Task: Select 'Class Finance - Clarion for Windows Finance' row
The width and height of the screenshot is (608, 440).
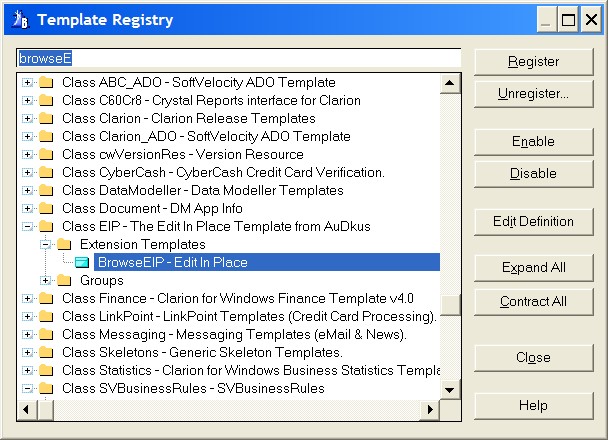Action: (238, 298)
